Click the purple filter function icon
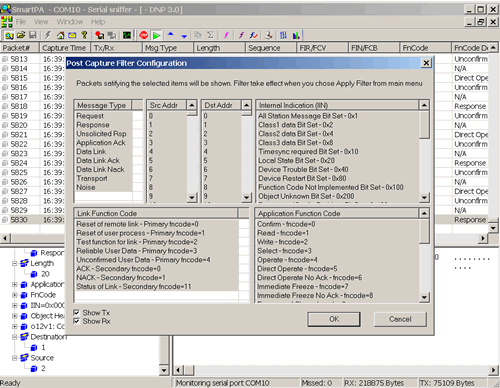Image resolution: width=500 pixels, height=388 pixels. [241, 35]
